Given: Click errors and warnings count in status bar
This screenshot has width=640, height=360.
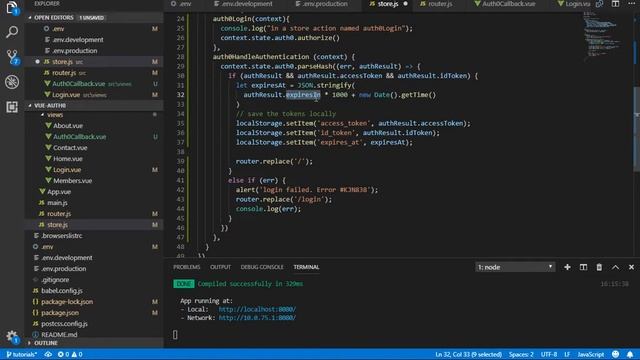Looking at the screenshot, I should 70,354.
